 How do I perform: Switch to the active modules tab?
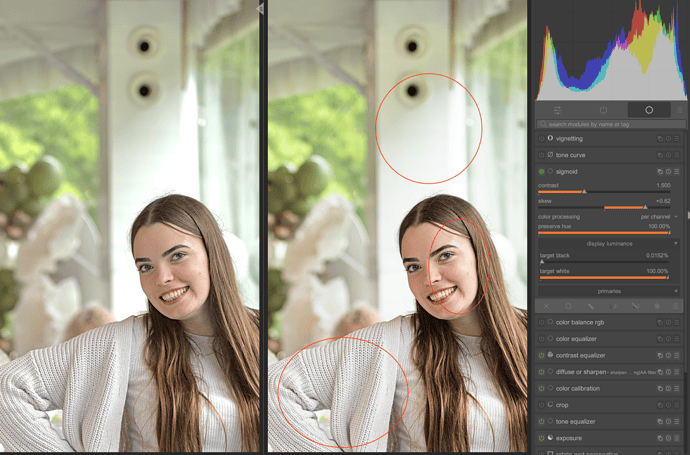tap(603, 109)
